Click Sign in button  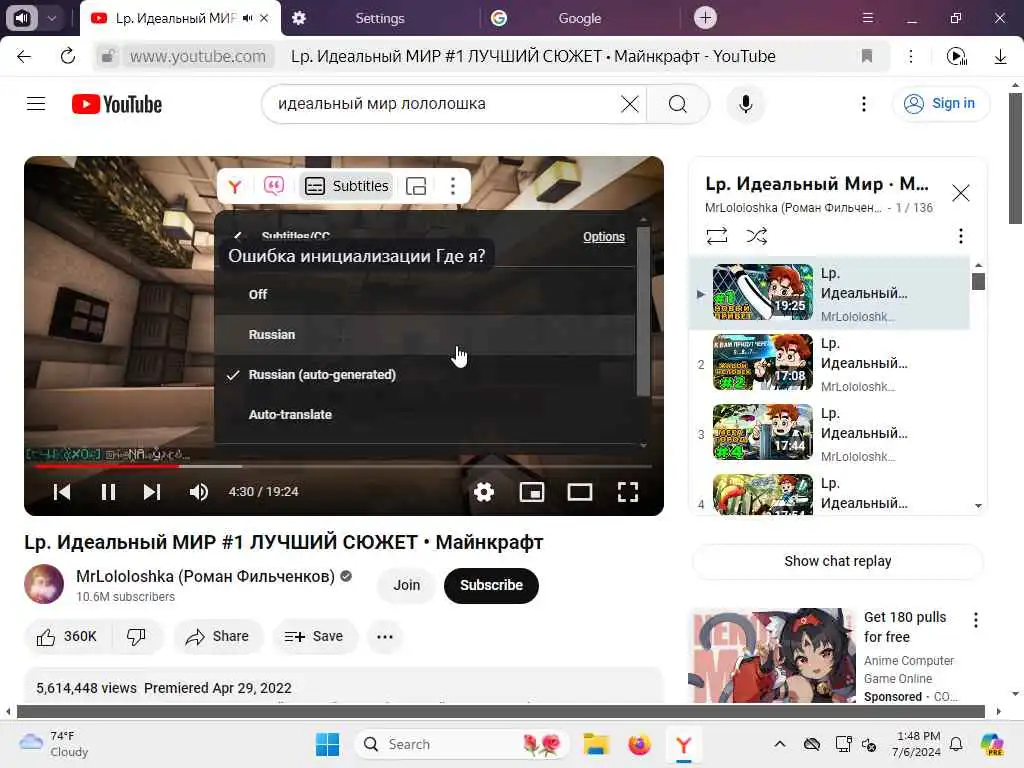940,103
